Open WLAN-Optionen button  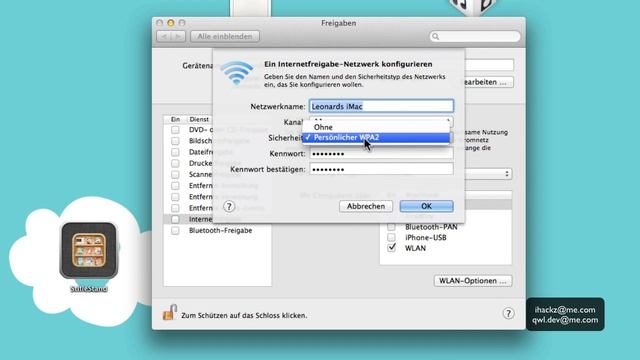[473, 281]
